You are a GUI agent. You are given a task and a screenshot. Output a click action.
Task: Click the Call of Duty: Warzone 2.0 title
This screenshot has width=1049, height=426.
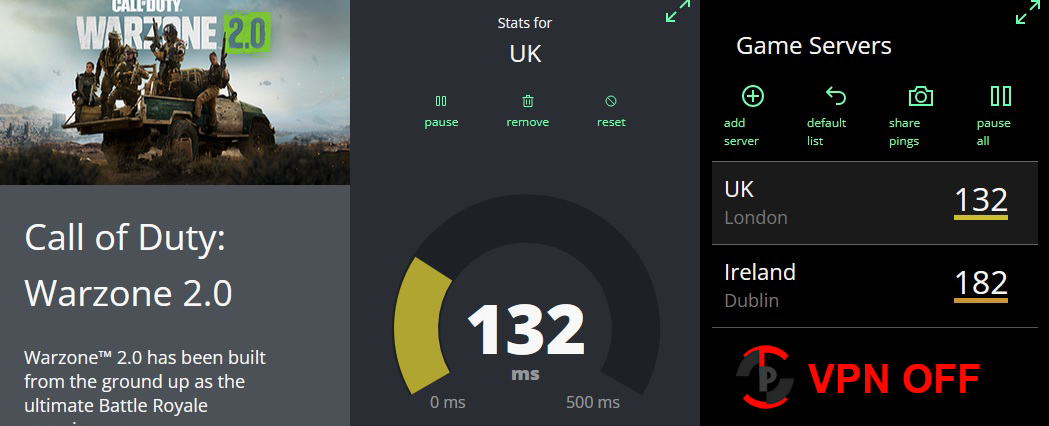pos(128,265)
